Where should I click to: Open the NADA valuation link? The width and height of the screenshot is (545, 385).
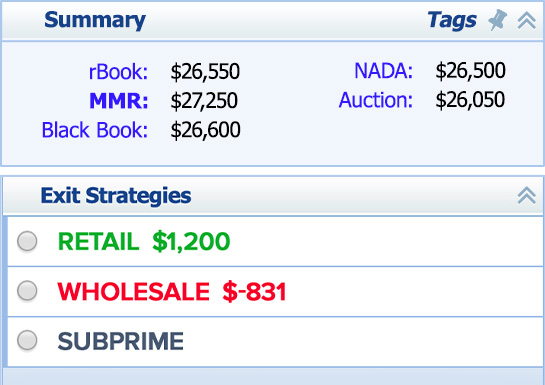[x=383, y=71]
